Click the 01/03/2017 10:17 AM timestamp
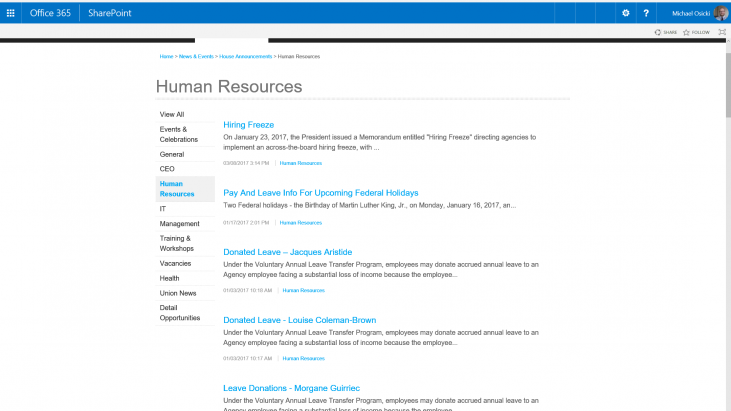The width and height of the screenshot is (731, 411). [x=248, y=358]
